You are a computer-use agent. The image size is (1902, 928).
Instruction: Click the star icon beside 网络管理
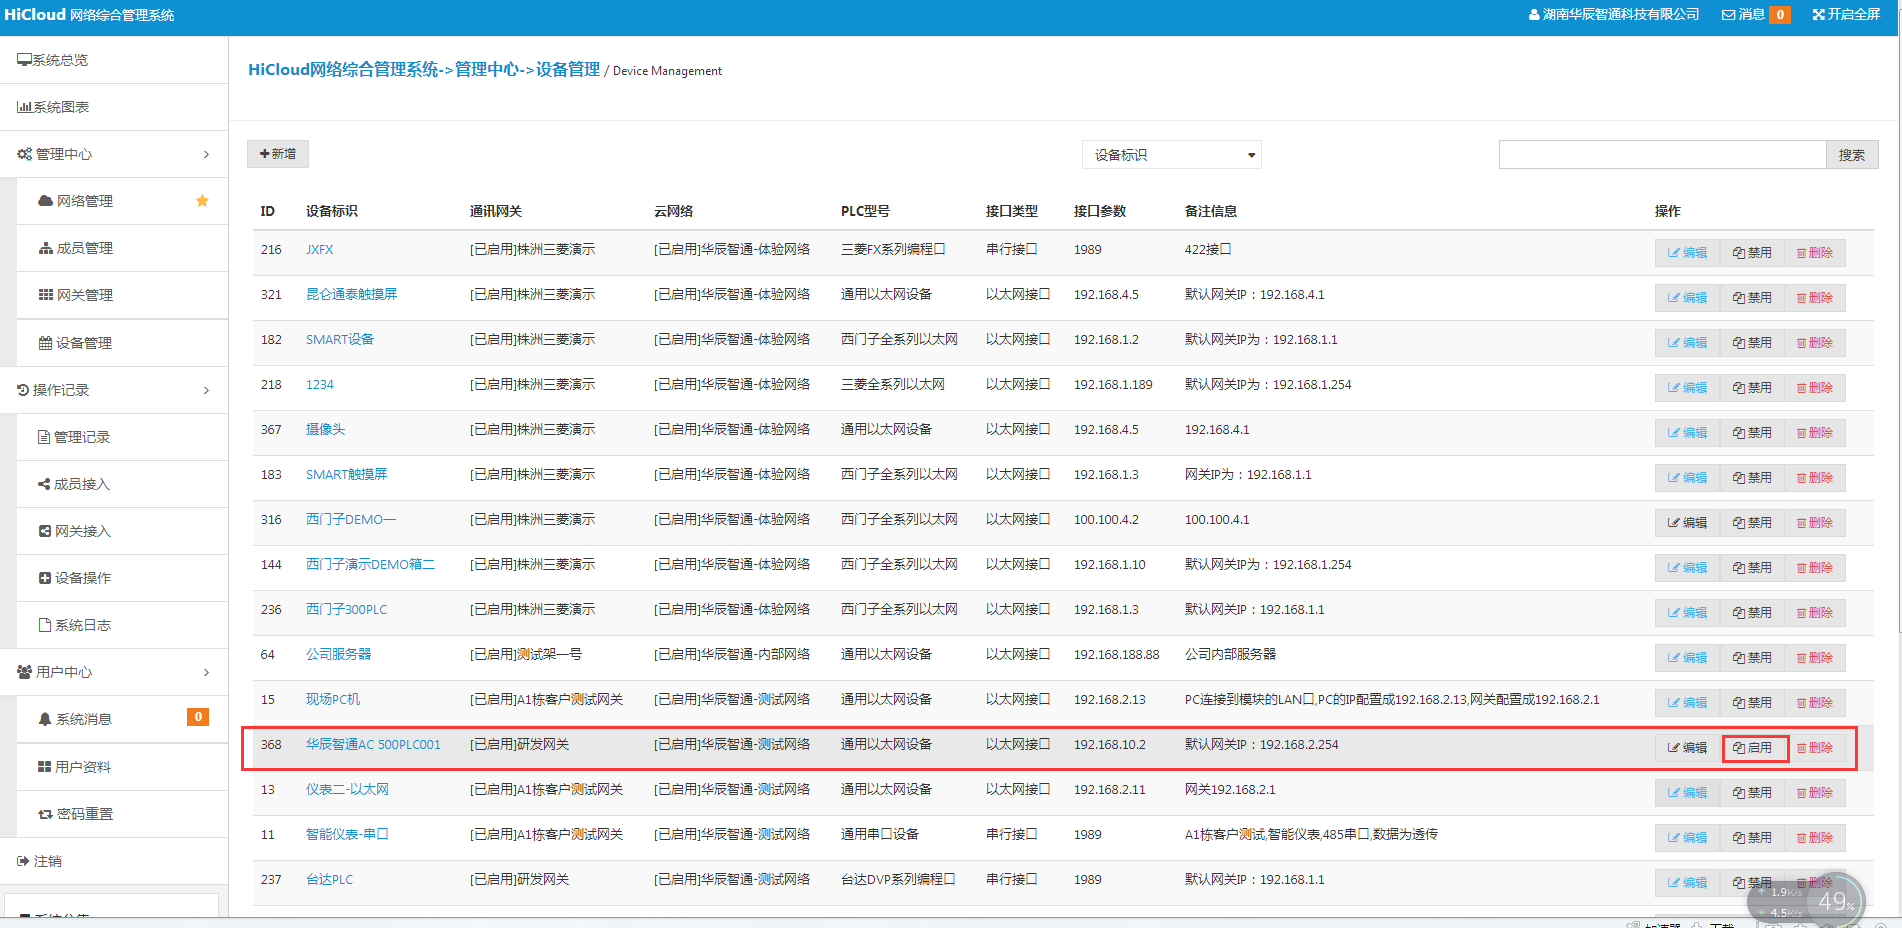tap(202, 201)
